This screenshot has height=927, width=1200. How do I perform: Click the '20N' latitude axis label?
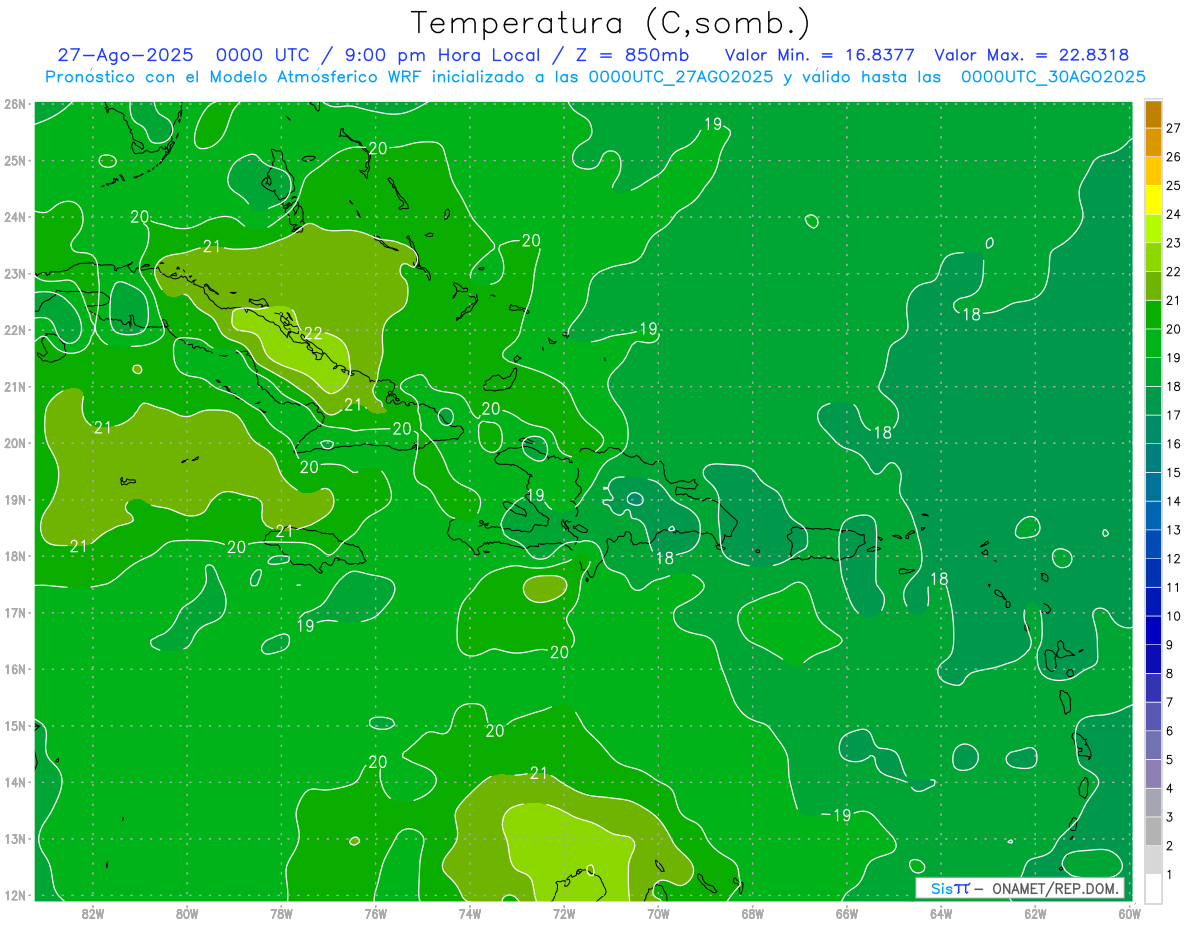[14, 443]
